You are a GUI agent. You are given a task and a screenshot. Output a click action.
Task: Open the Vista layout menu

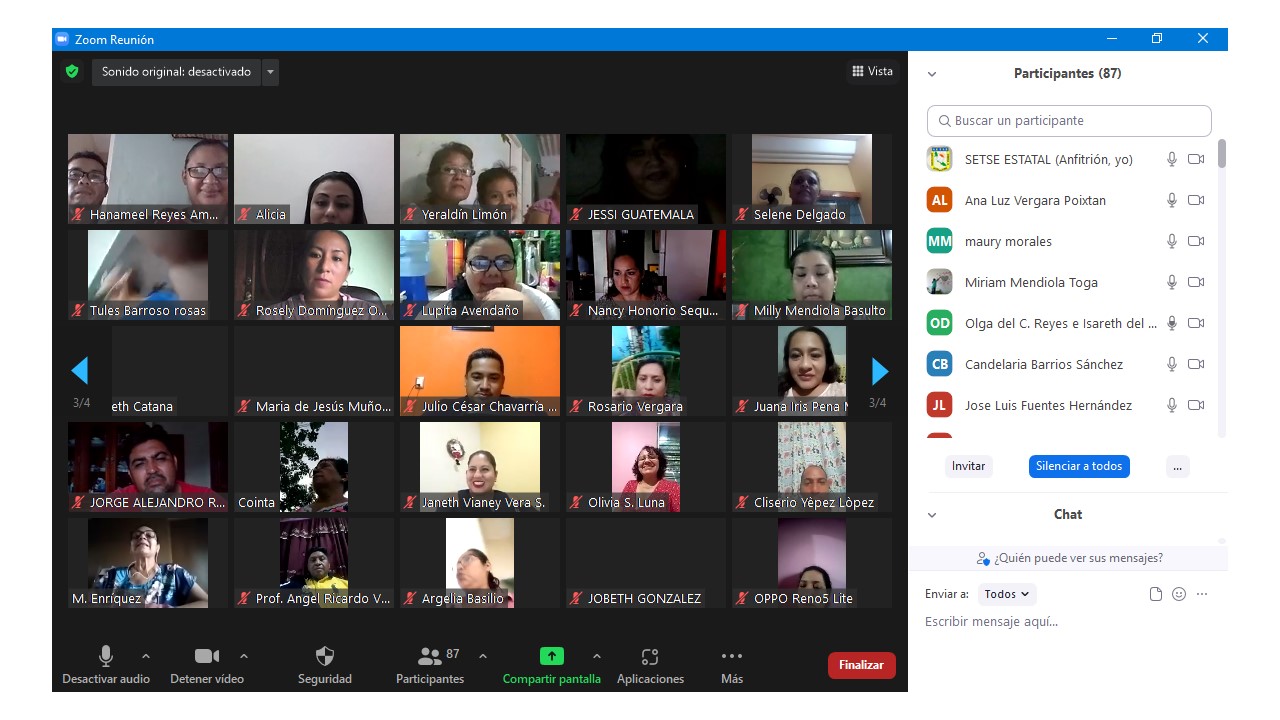pos(872,71)
